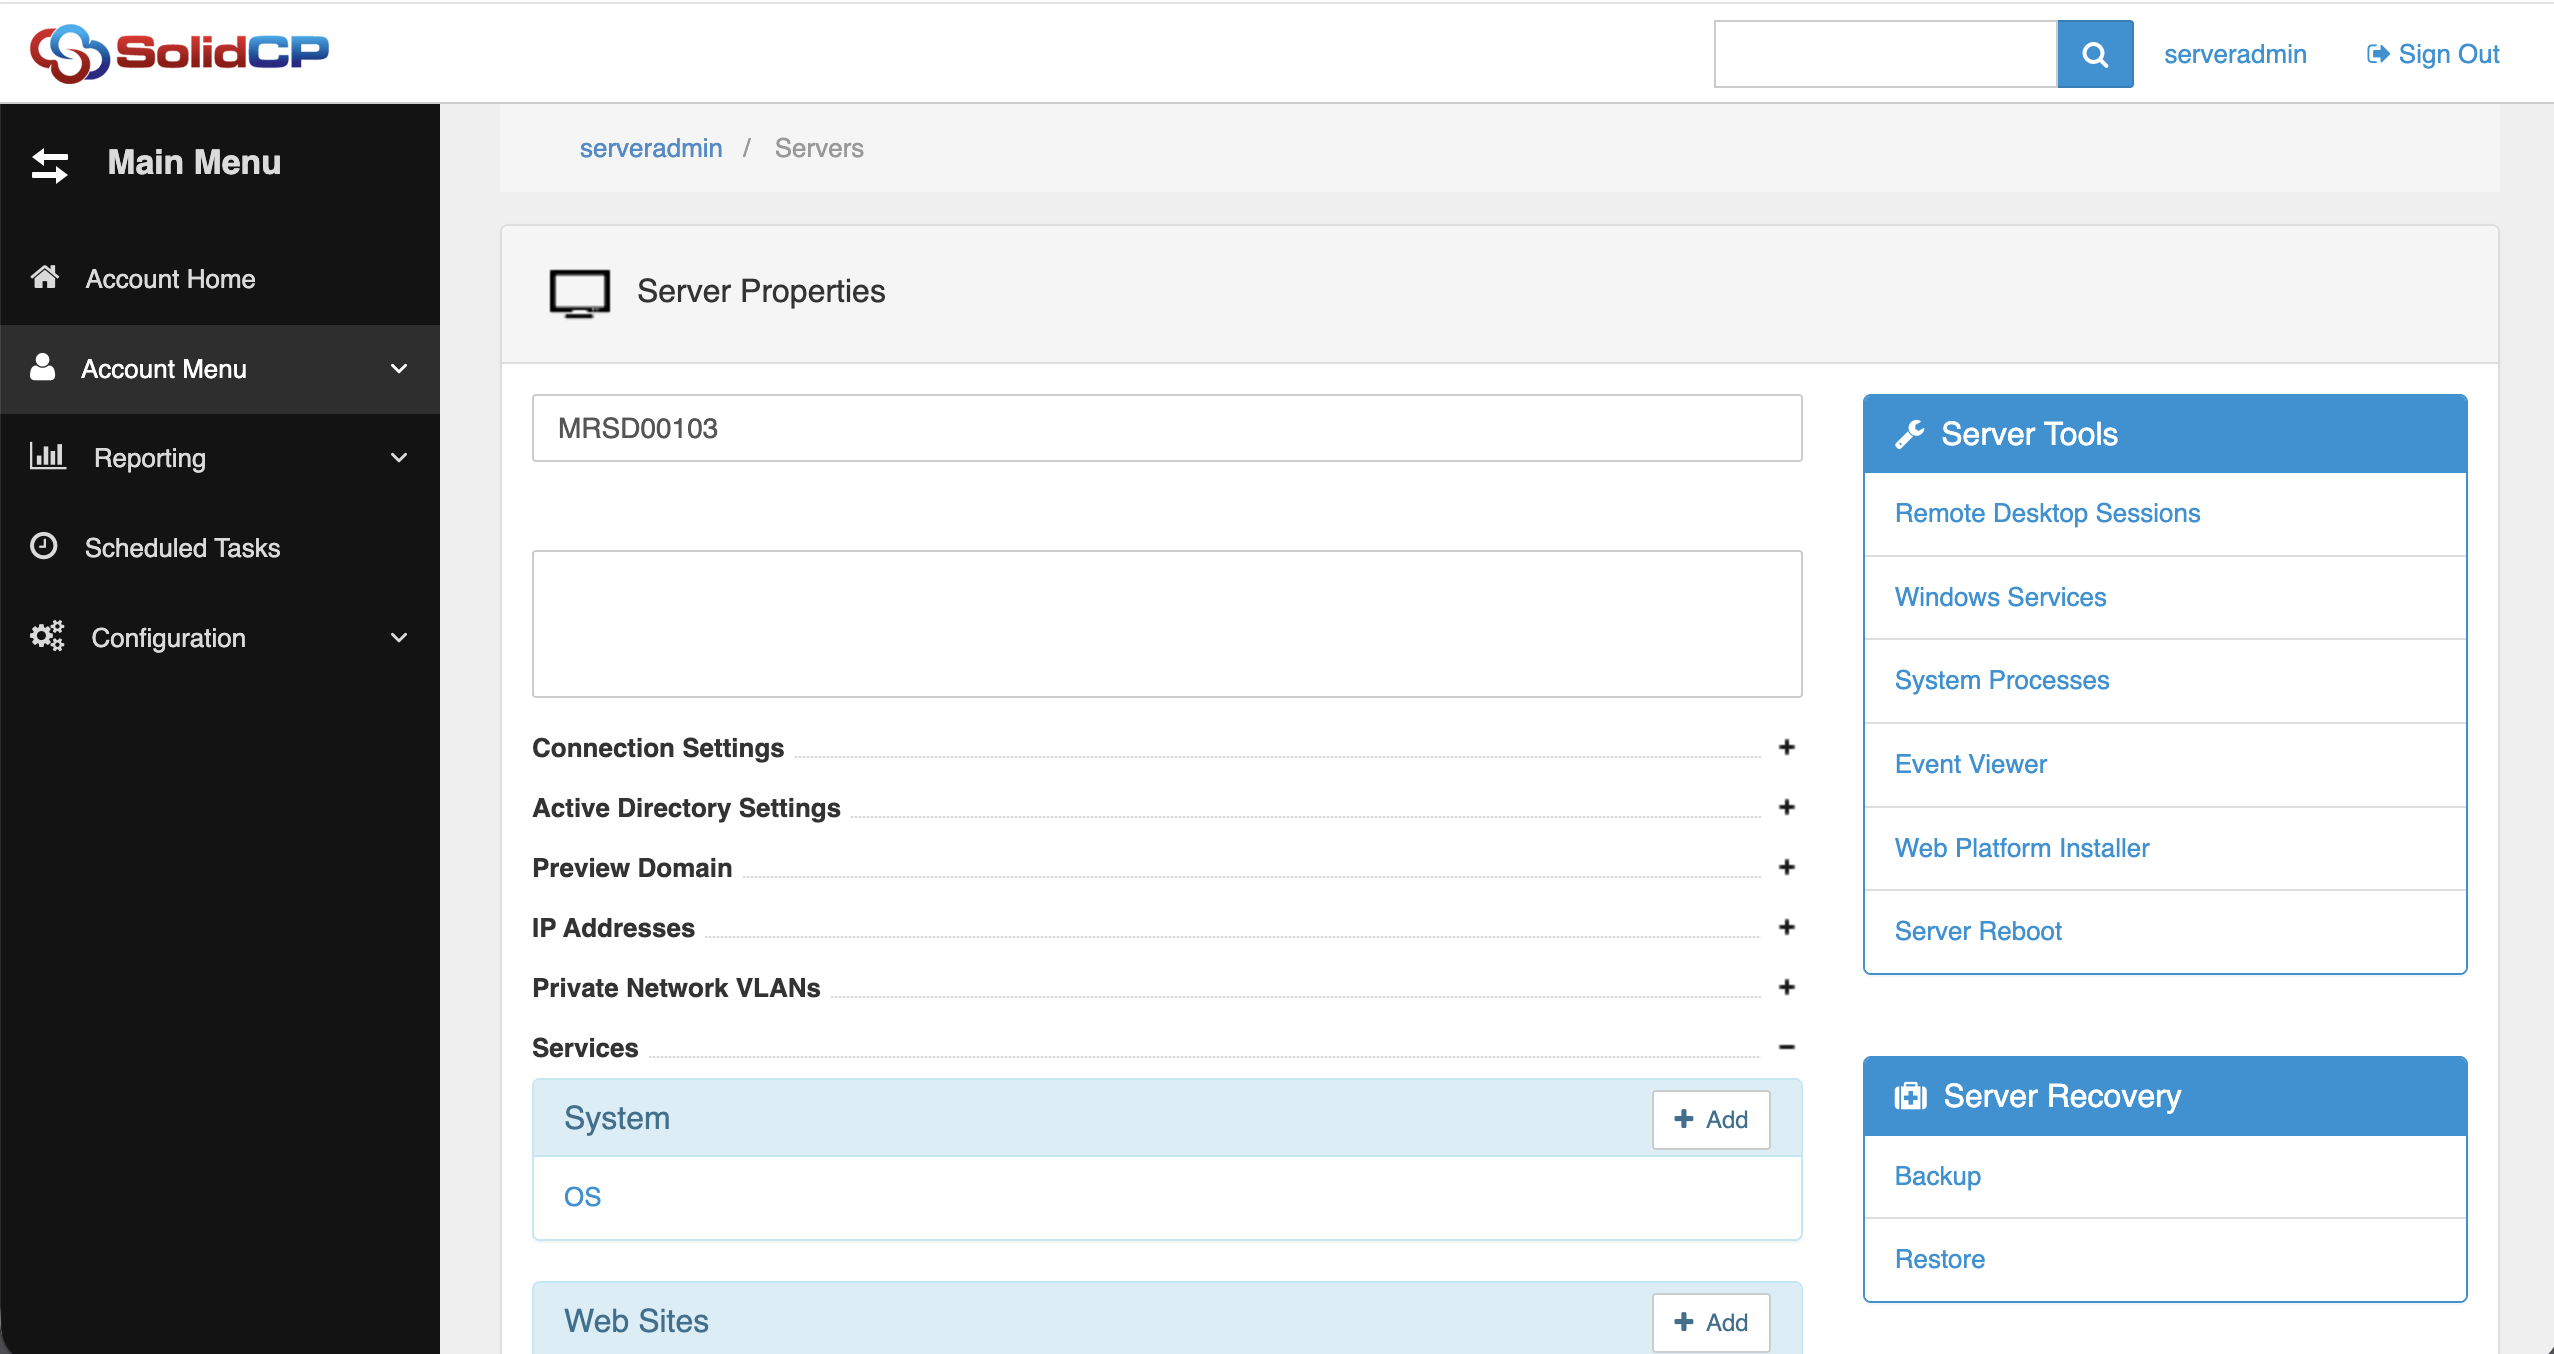Click the Configuration gears icon
The height and width of the screenshot is (1354, 2554).
(47, 636)
